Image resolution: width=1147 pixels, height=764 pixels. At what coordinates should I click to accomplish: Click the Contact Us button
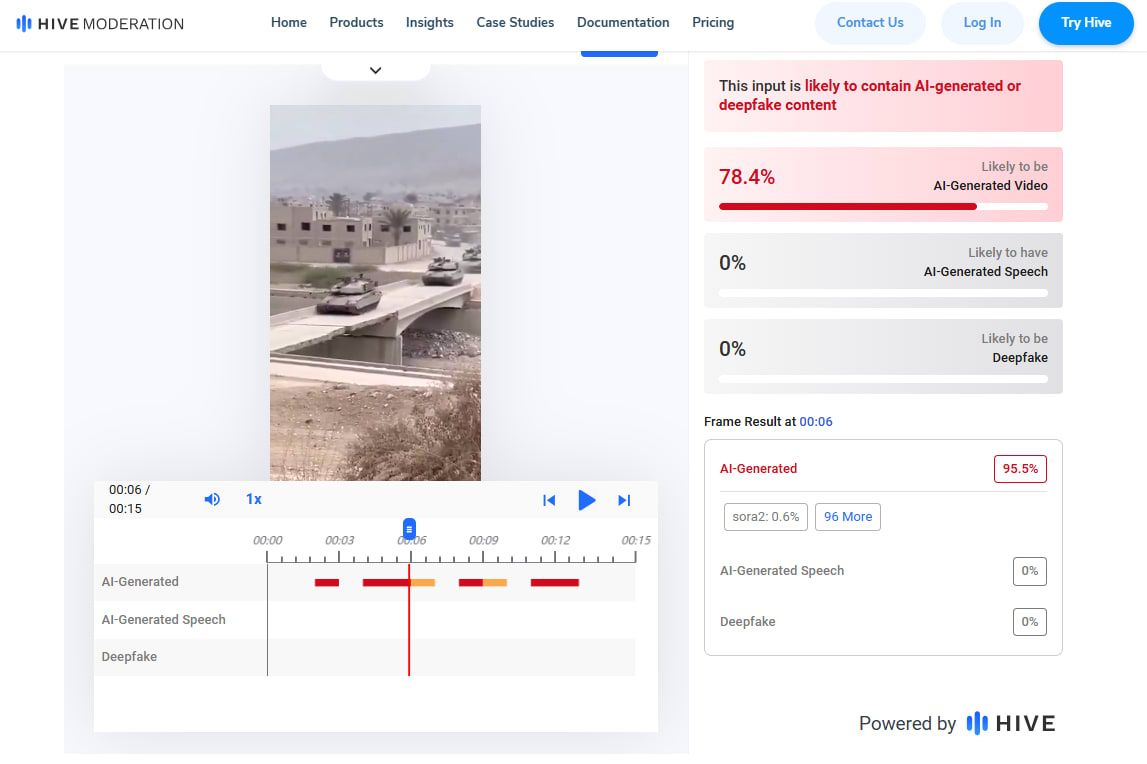[x=870, y=23]
